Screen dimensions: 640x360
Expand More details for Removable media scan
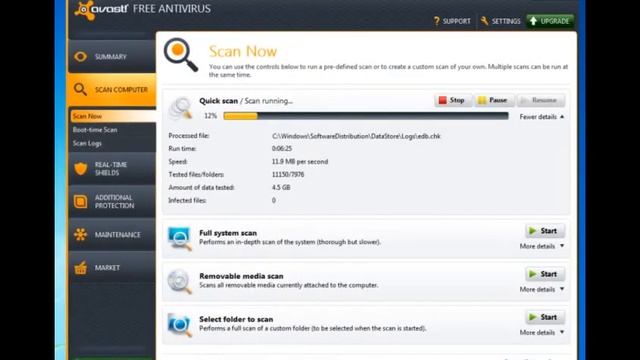542,289
